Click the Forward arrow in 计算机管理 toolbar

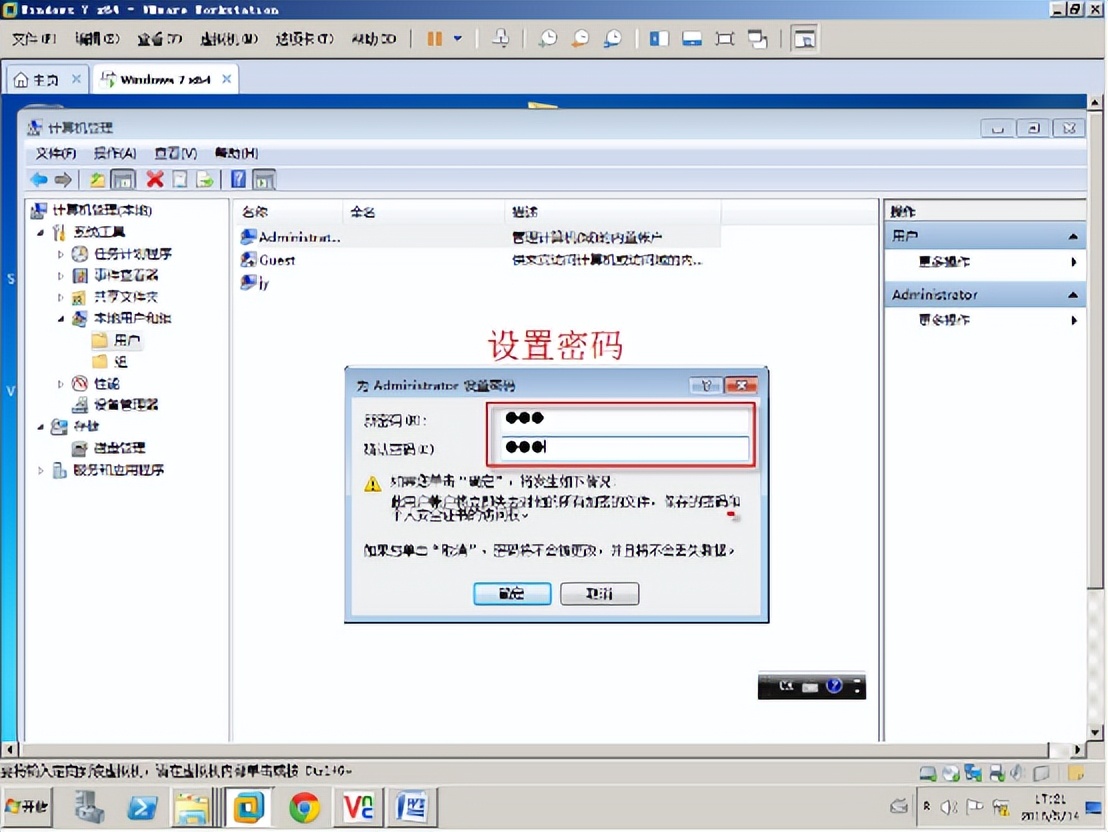[63, 180]
